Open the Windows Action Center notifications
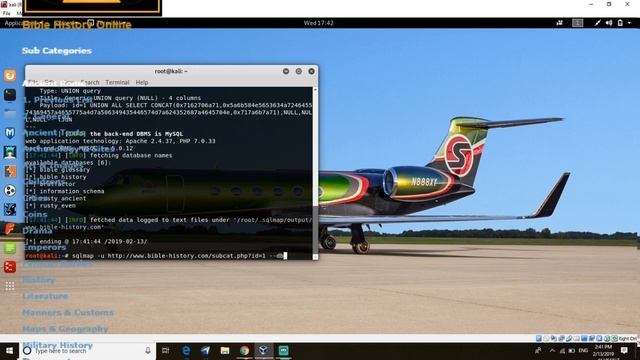The image size is (640, 360). point(624,351)
